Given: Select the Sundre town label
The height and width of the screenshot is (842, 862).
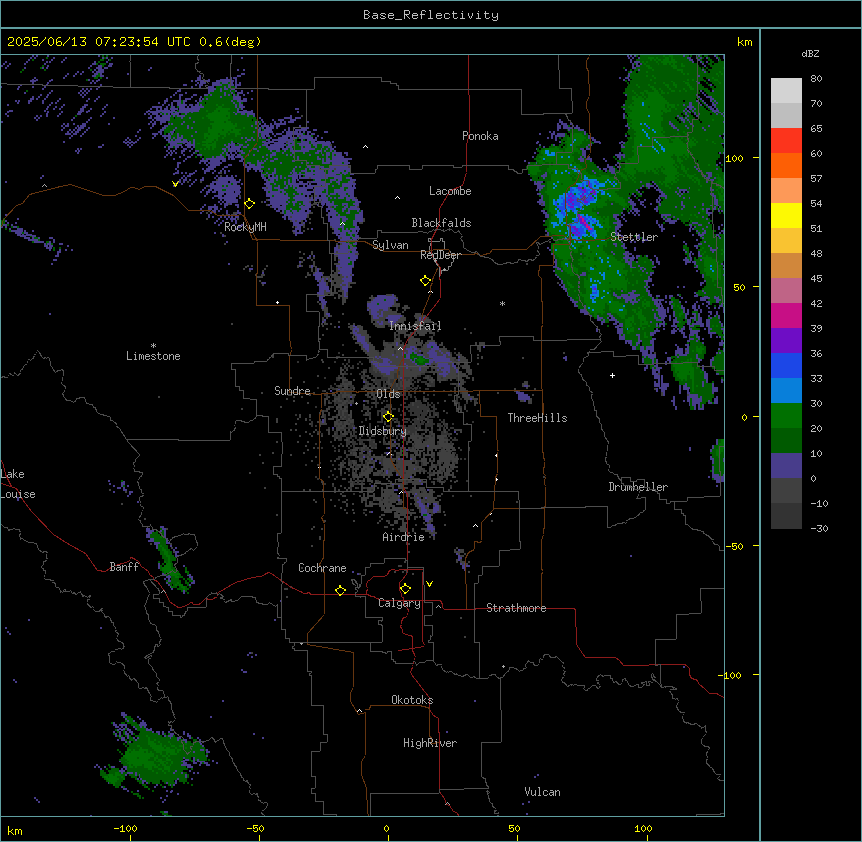Looking at the screenshot, I should [x=292, y=391].
